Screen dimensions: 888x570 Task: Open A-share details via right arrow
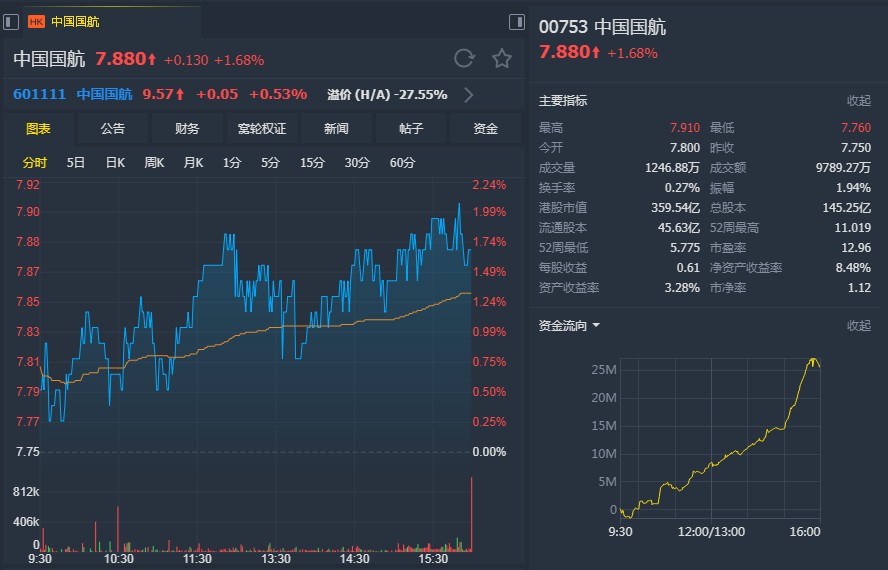coord(469,95)
